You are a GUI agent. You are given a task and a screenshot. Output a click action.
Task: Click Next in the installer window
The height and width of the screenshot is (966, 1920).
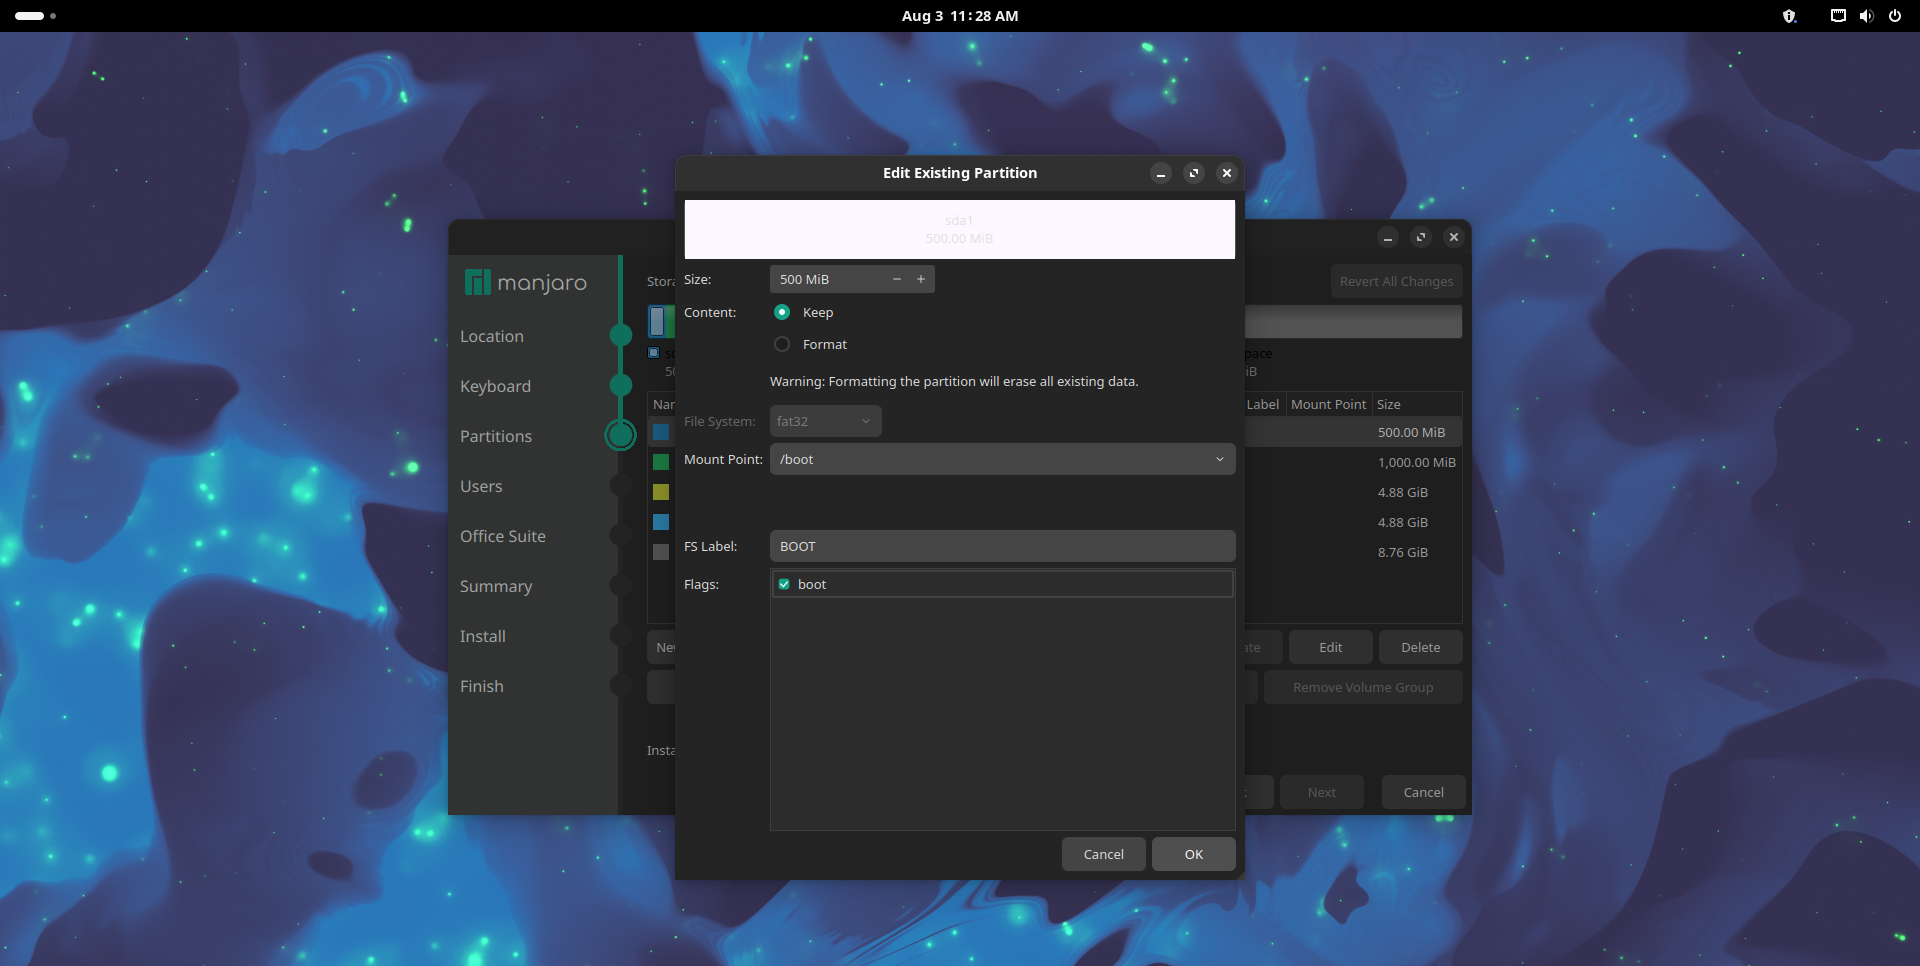point(1321,792)
